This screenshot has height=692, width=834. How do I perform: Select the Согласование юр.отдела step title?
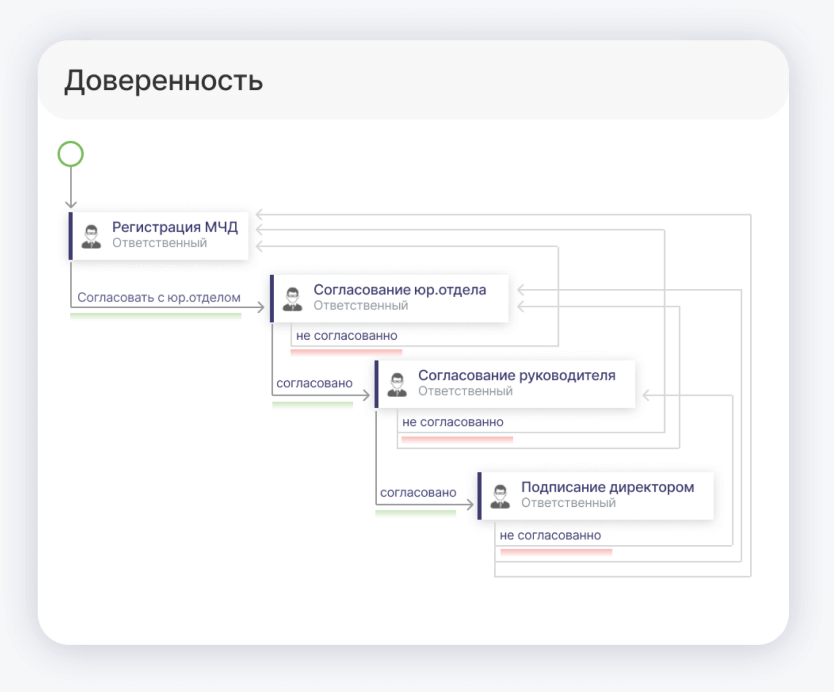[399, 290]
